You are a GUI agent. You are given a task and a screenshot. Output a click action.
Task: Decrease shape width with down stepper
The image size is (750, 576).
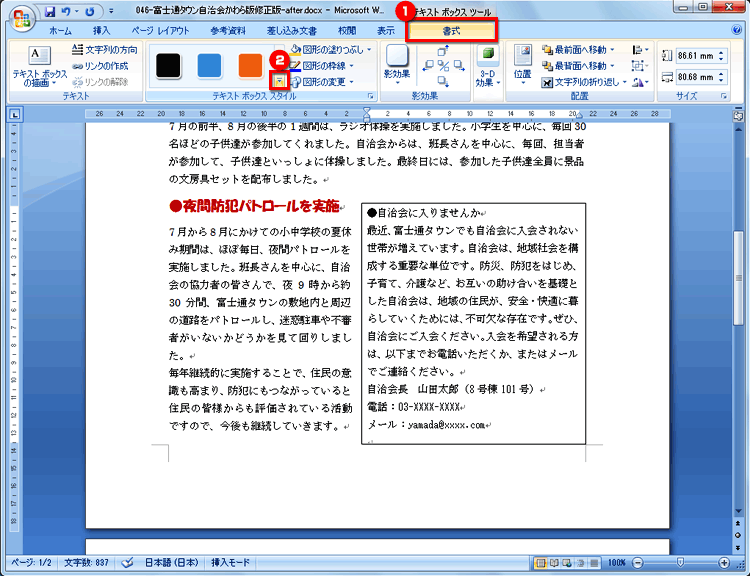(x=722, y=81)
